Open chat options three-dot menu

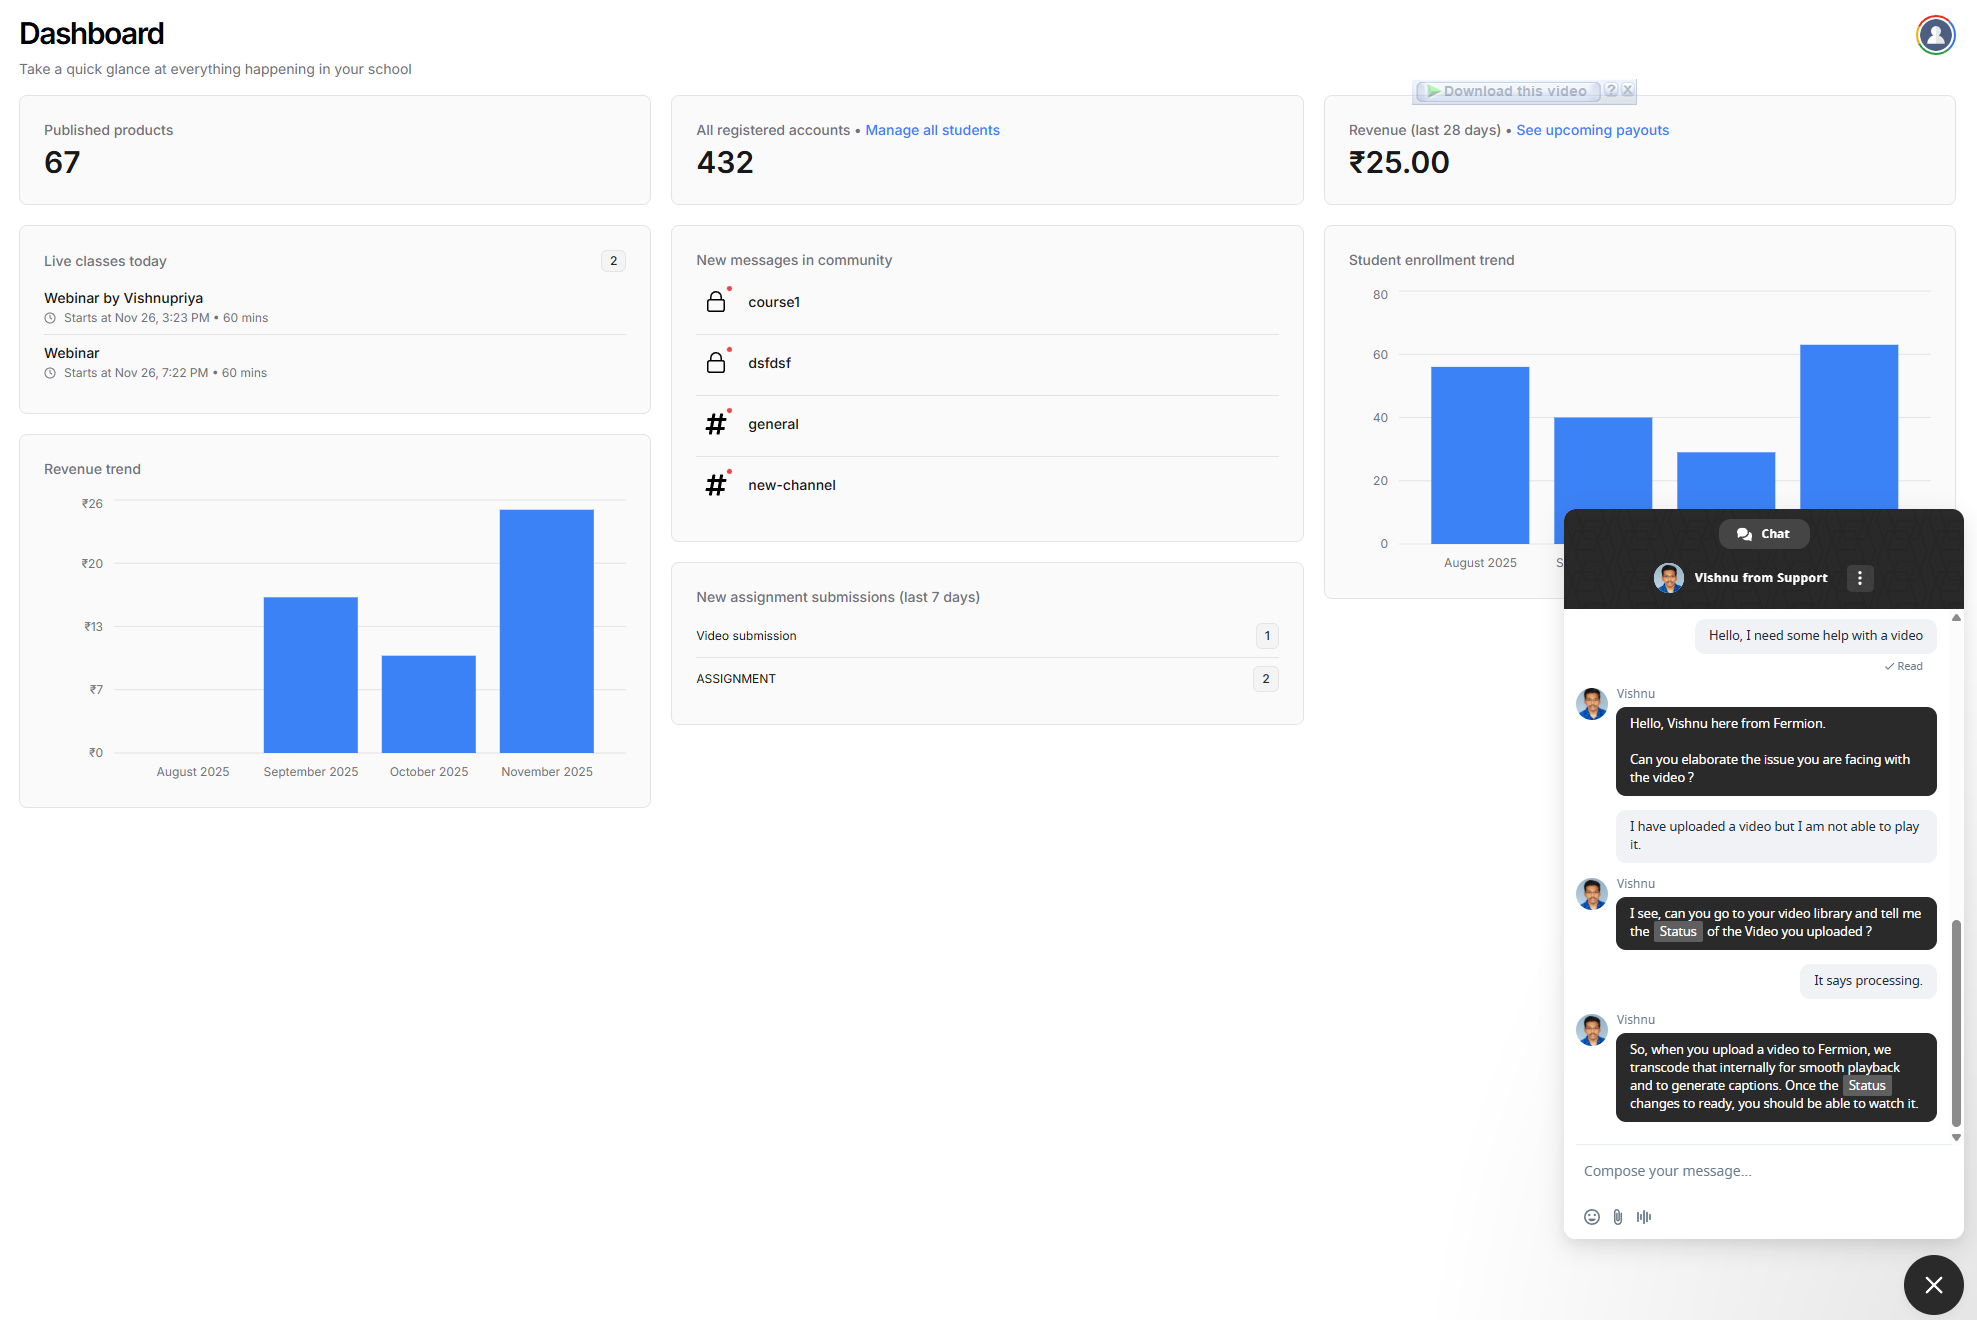pyautogui.click(x=1860, y=578)
